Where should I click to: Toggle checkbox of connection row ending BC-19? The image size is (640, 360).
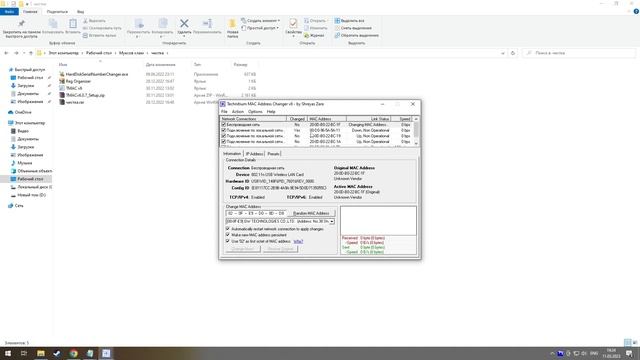click(223, 136)
